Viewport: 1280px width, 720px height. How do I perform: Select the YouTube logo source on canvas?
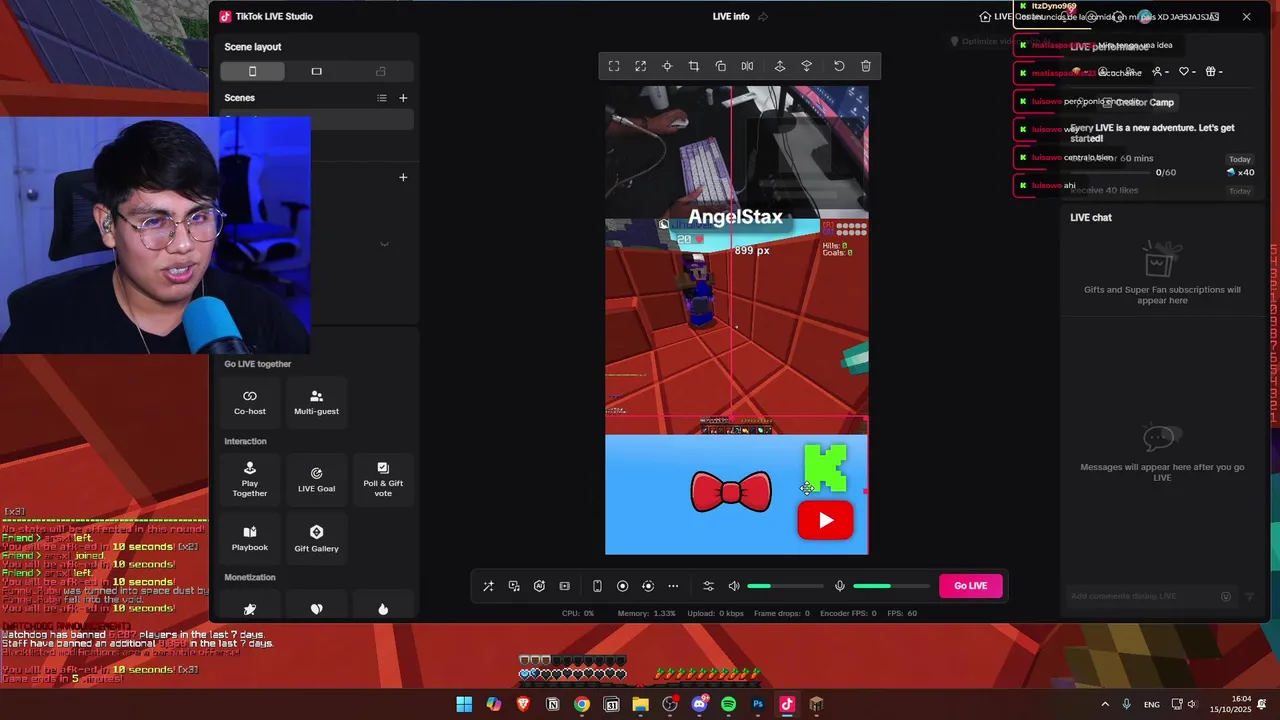[825, 520]
